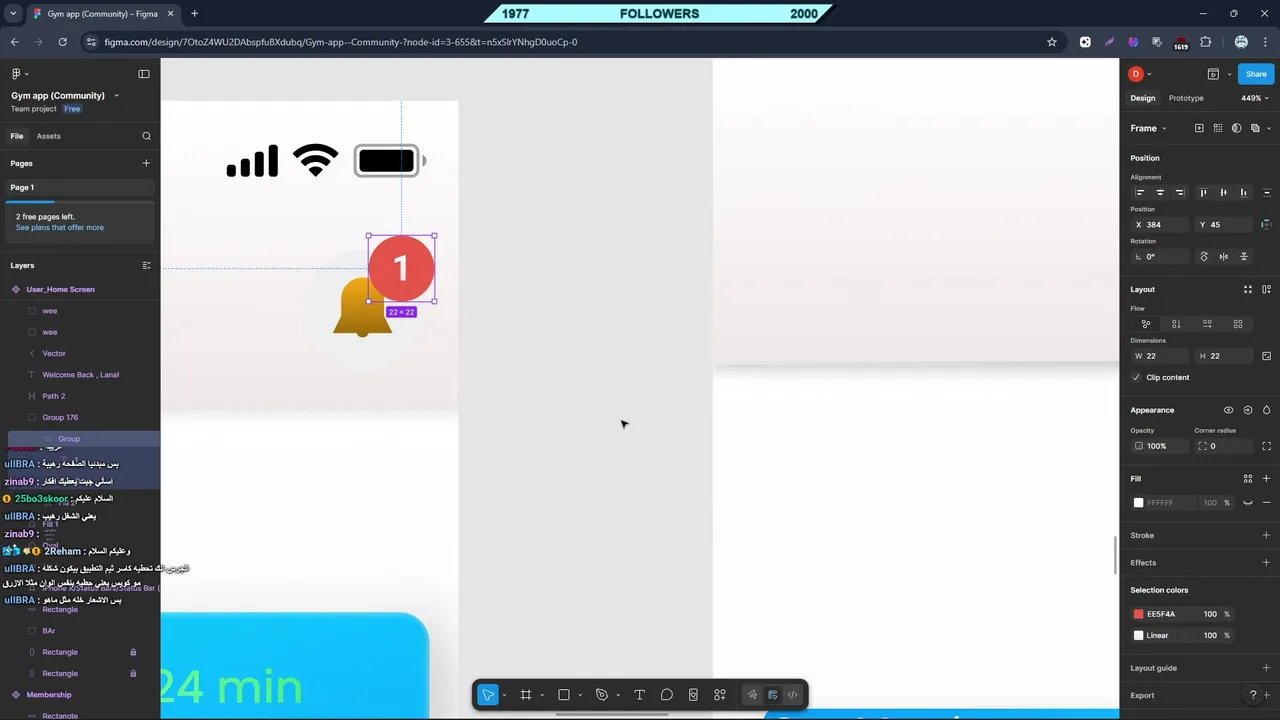Align bottom in the Alignment row
This screenshot has height=720, width=1280.
(x=1244, y=192)
